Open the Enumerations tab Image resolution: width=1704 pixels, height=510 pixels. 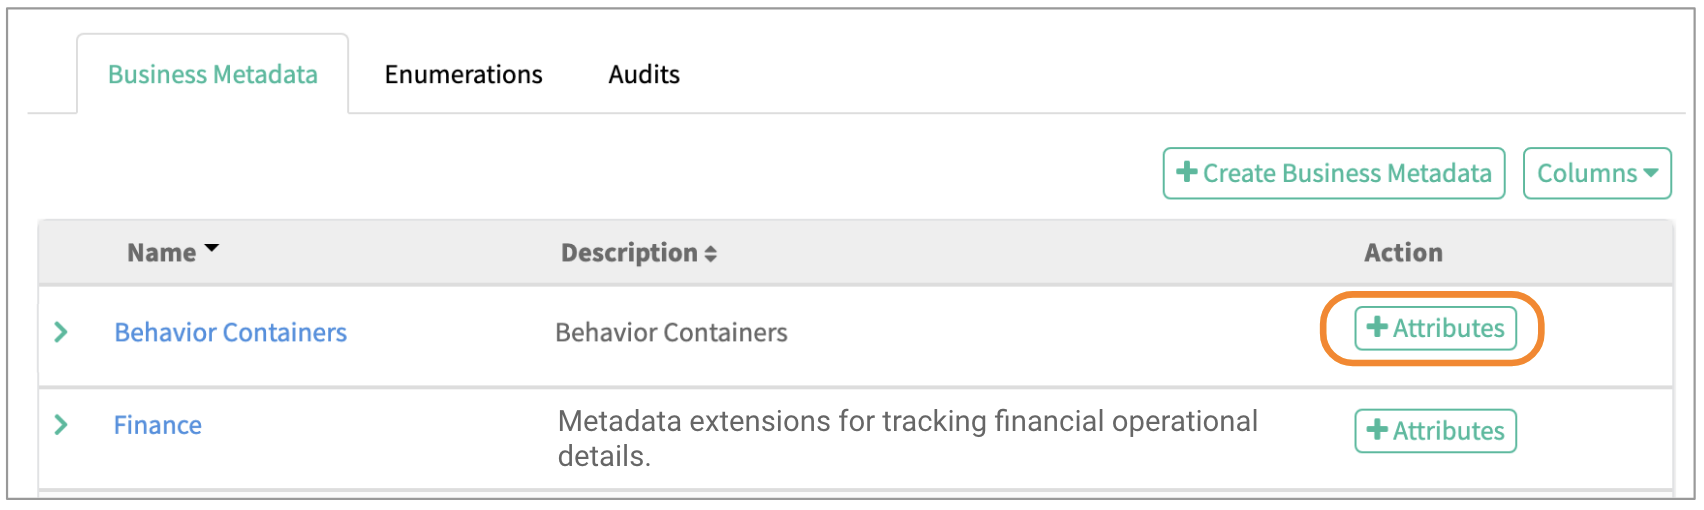463,75
